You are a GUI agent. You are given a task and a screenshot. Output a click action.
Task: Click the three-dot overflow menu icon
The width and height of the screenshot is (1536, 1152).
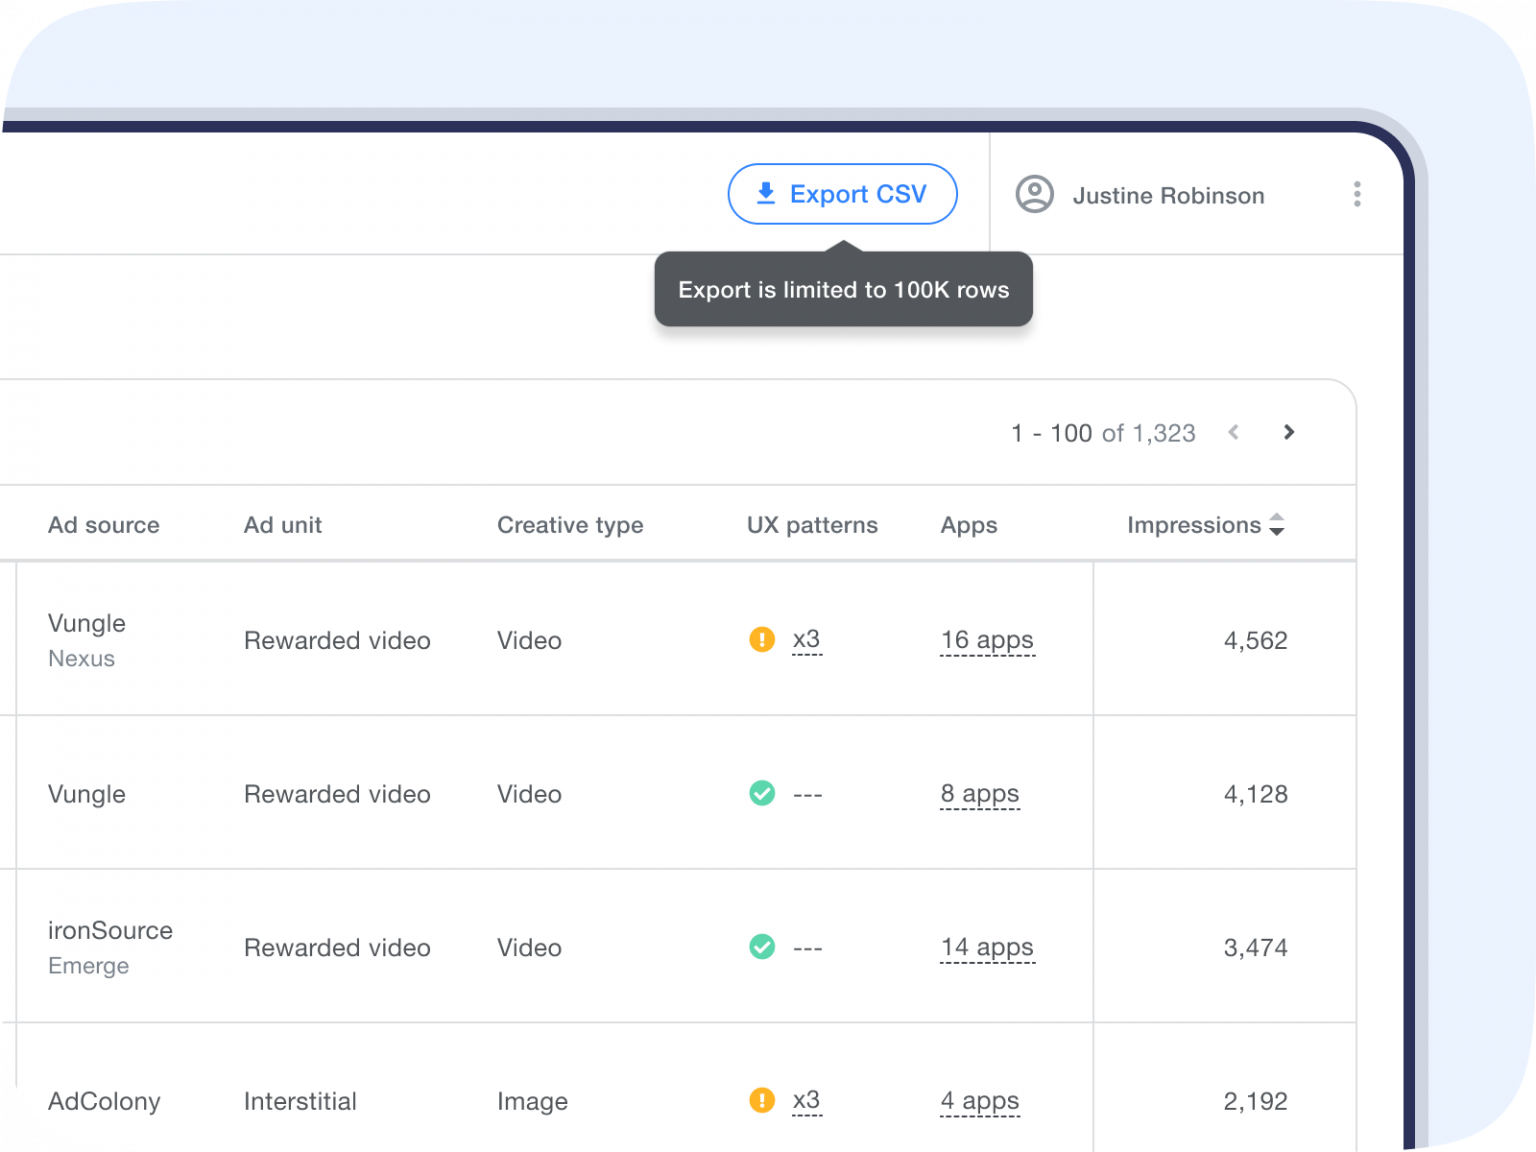(x=1357, y=194)
